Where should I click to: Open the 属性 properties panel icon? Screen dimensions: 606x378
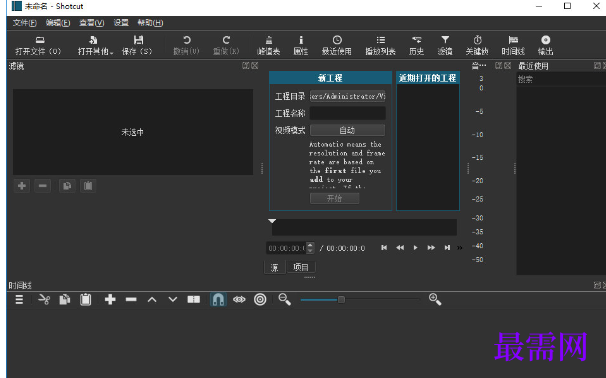301,45
